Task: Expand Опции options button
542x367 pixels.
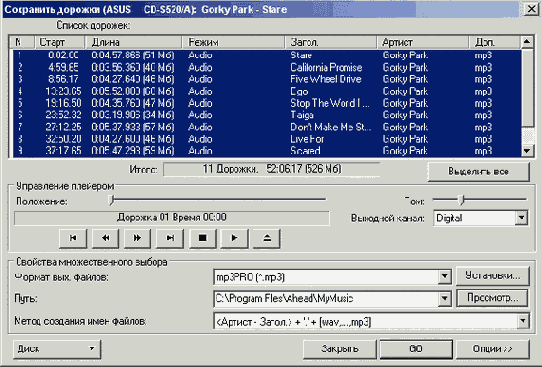Action: [x=493, y=349]
